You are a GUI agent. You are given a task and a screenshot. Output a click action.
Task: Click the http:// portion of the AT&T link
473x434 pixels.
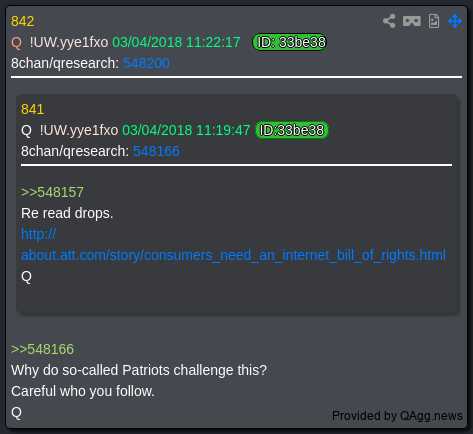38,234
